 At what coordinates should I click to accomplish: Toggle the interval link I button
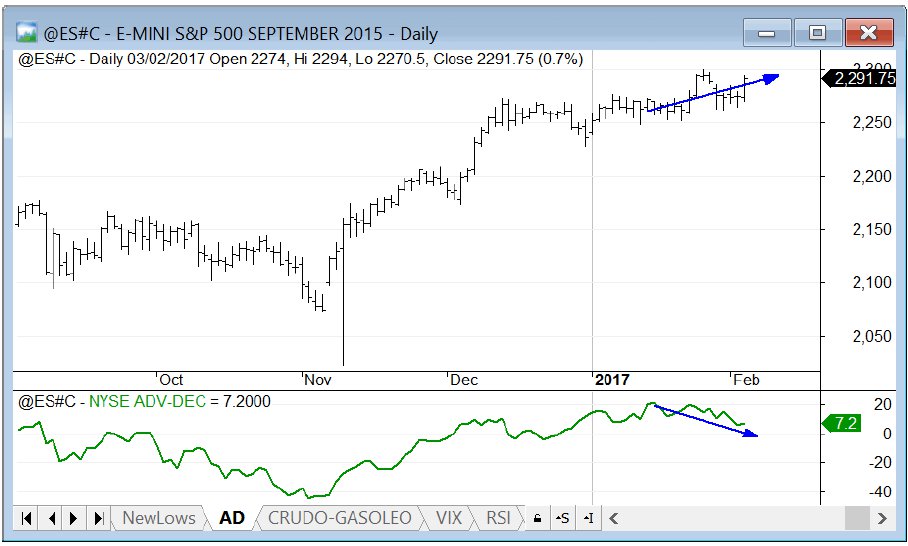click(588, 518)
